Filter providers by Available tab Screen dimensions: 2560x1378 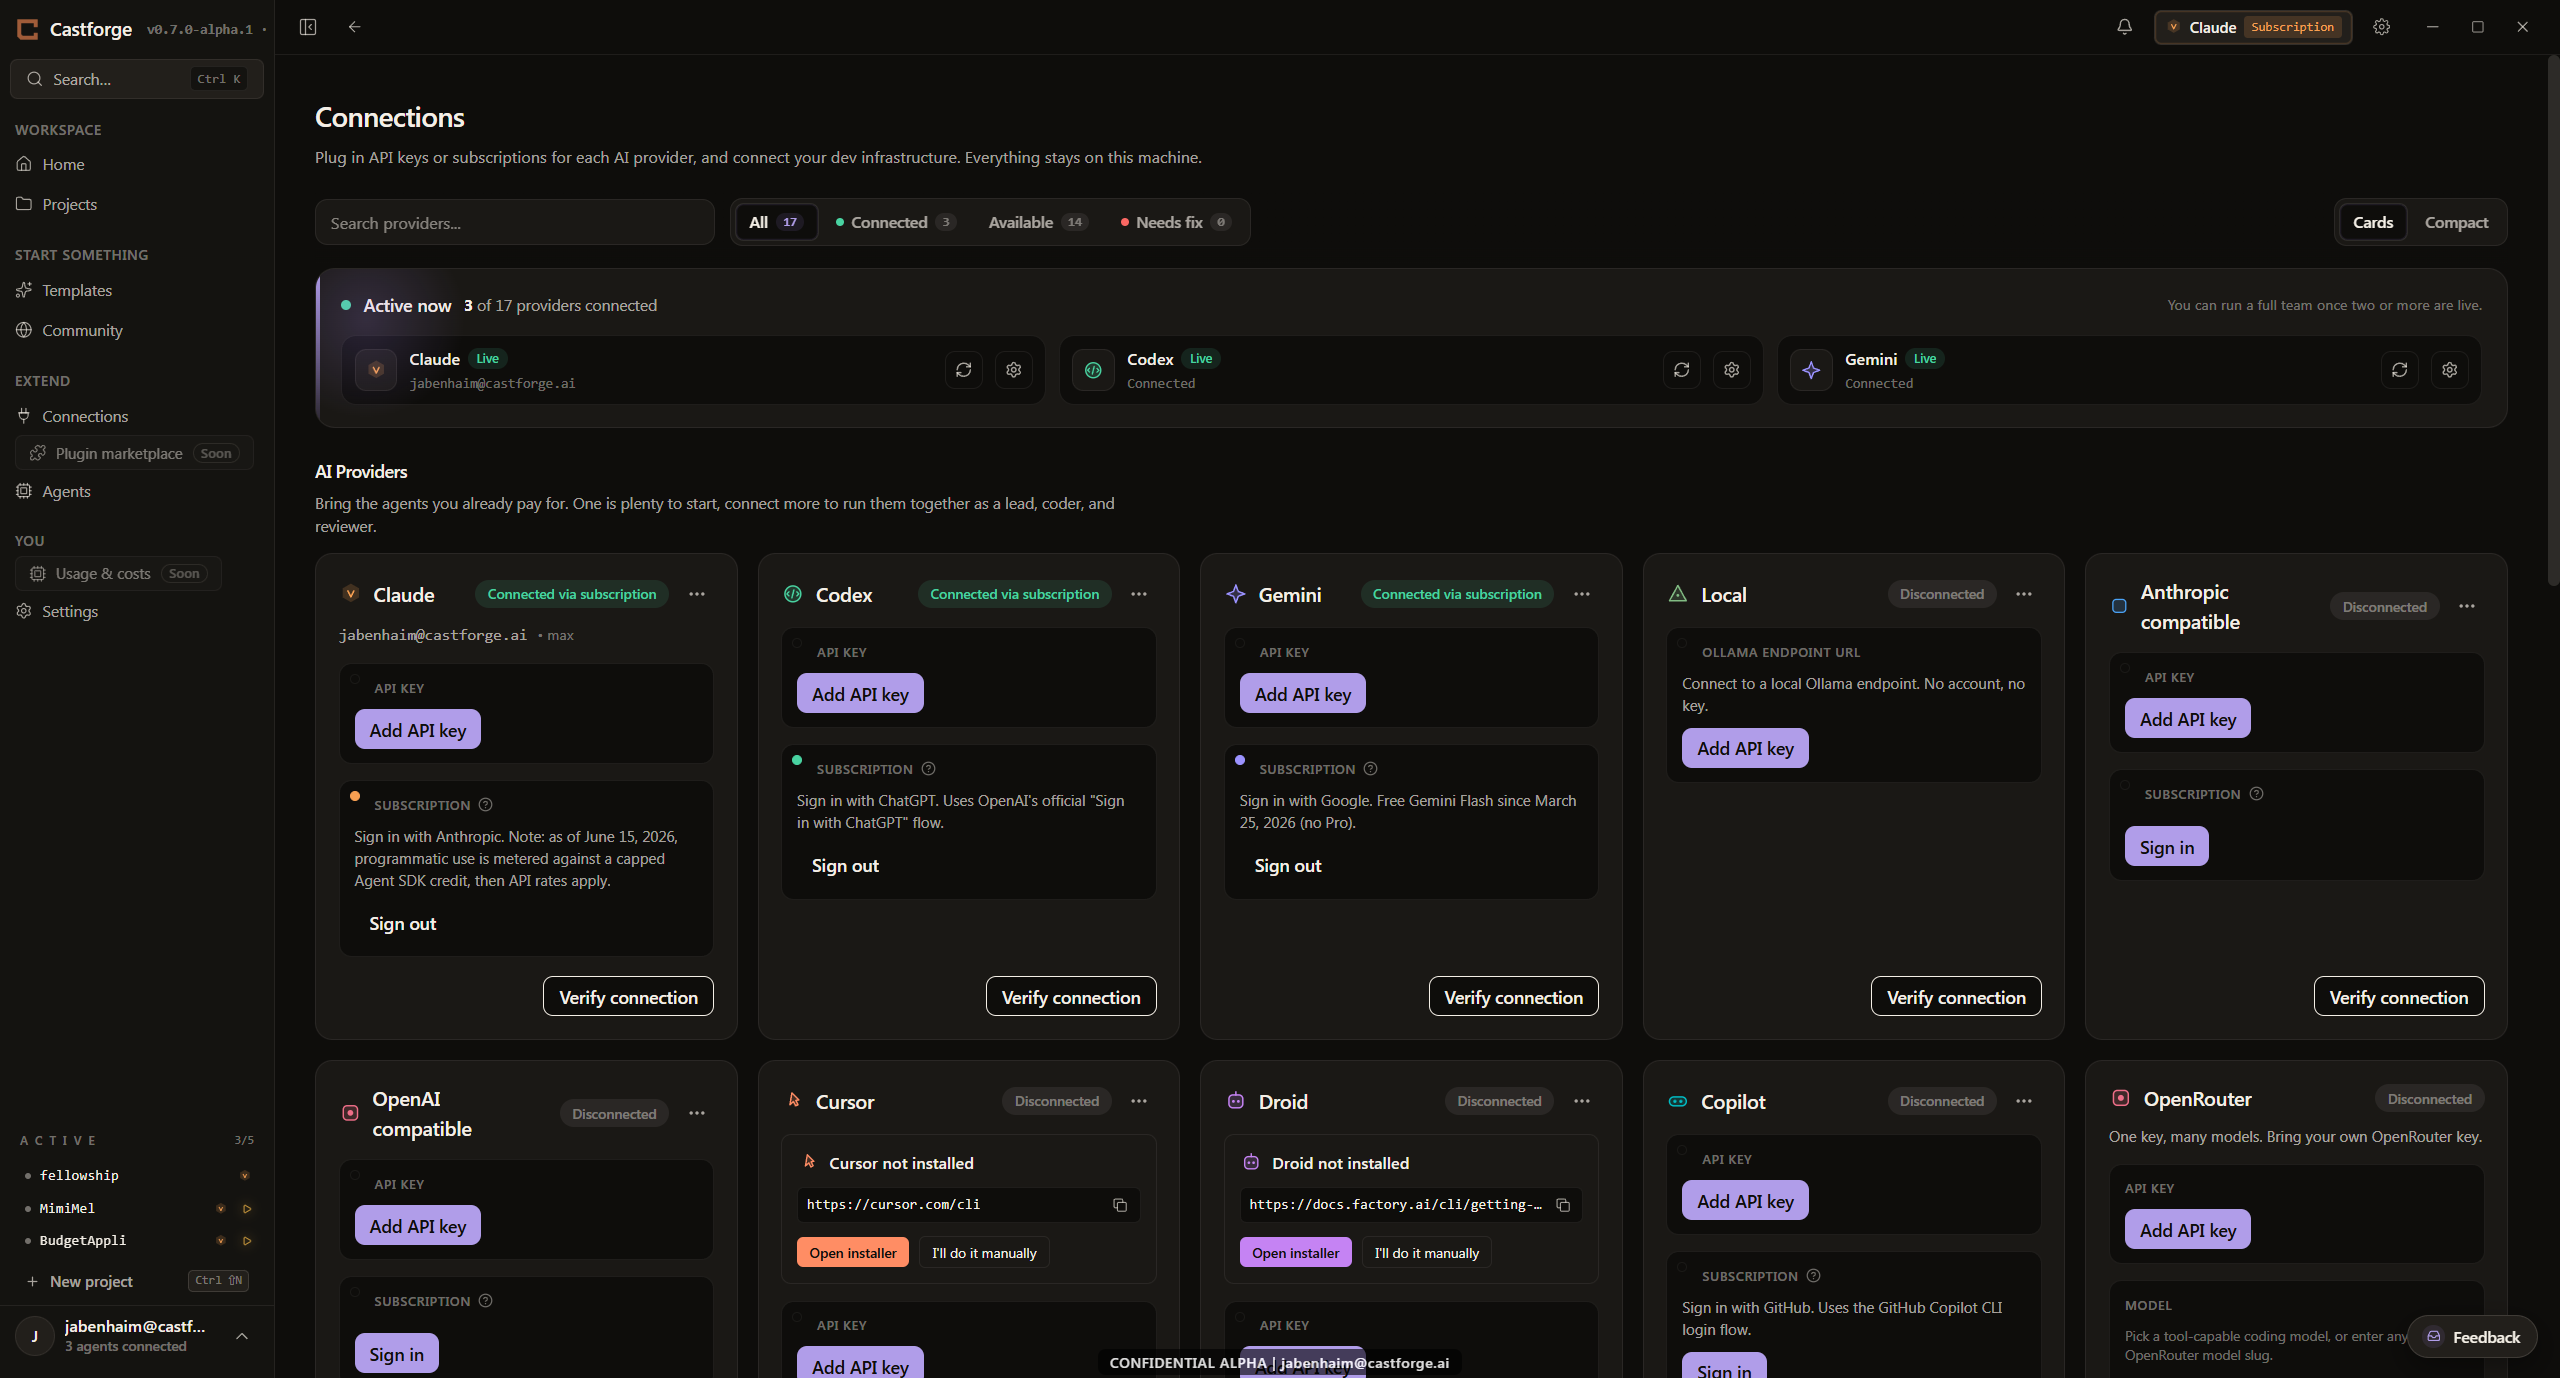[x=1037, y=222]
